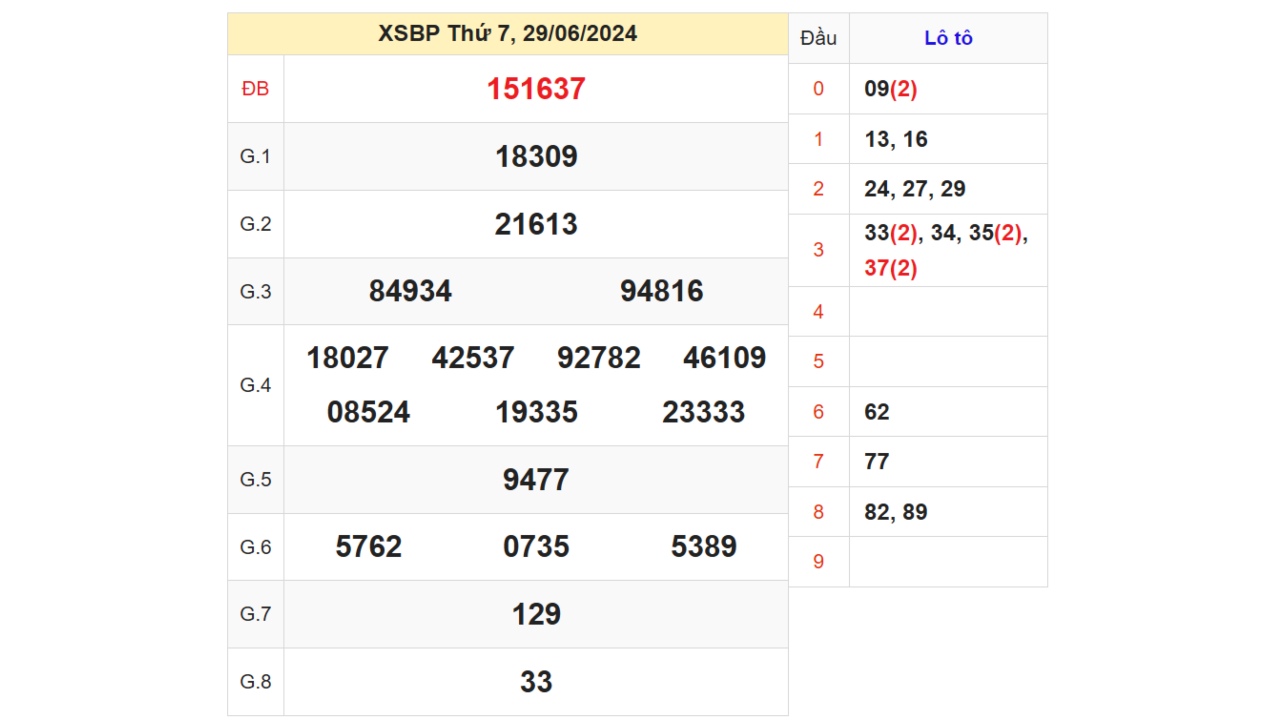Select head digit 5 in Đầu column
The image size is (1280, 720).
[818, 361]
